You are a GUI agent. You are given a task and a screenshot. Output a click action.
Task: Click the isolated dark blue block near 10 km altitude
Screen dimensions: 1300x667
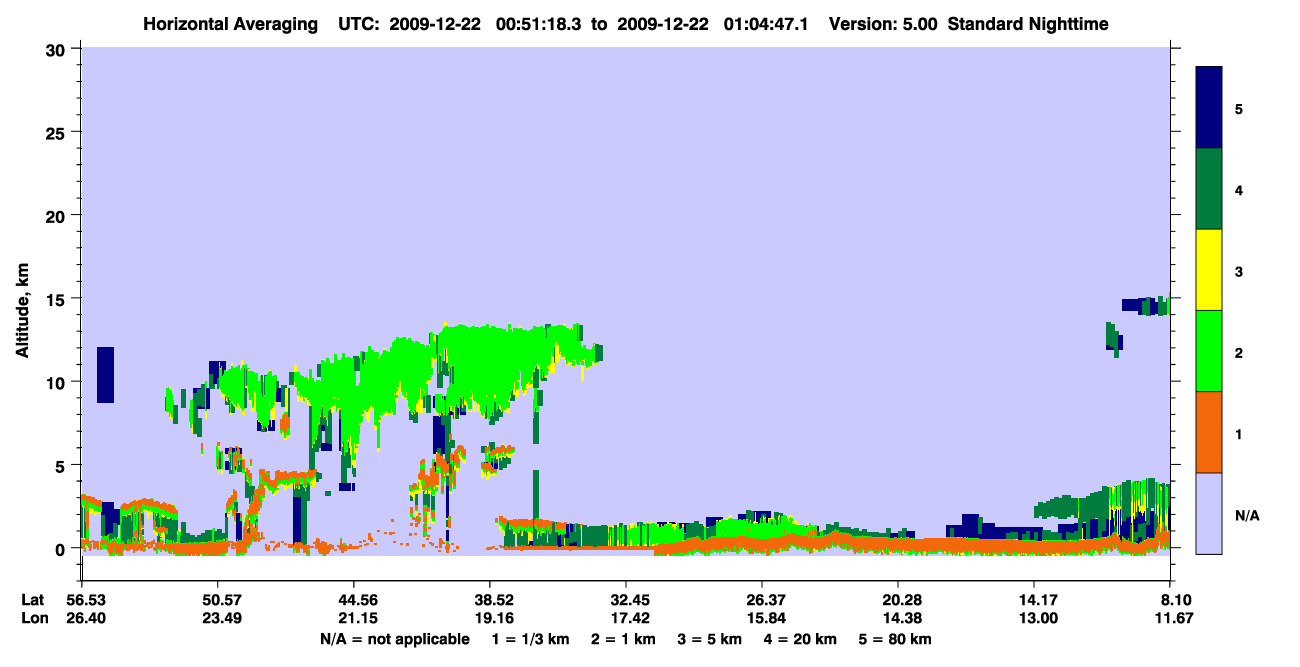coord(105,375)
